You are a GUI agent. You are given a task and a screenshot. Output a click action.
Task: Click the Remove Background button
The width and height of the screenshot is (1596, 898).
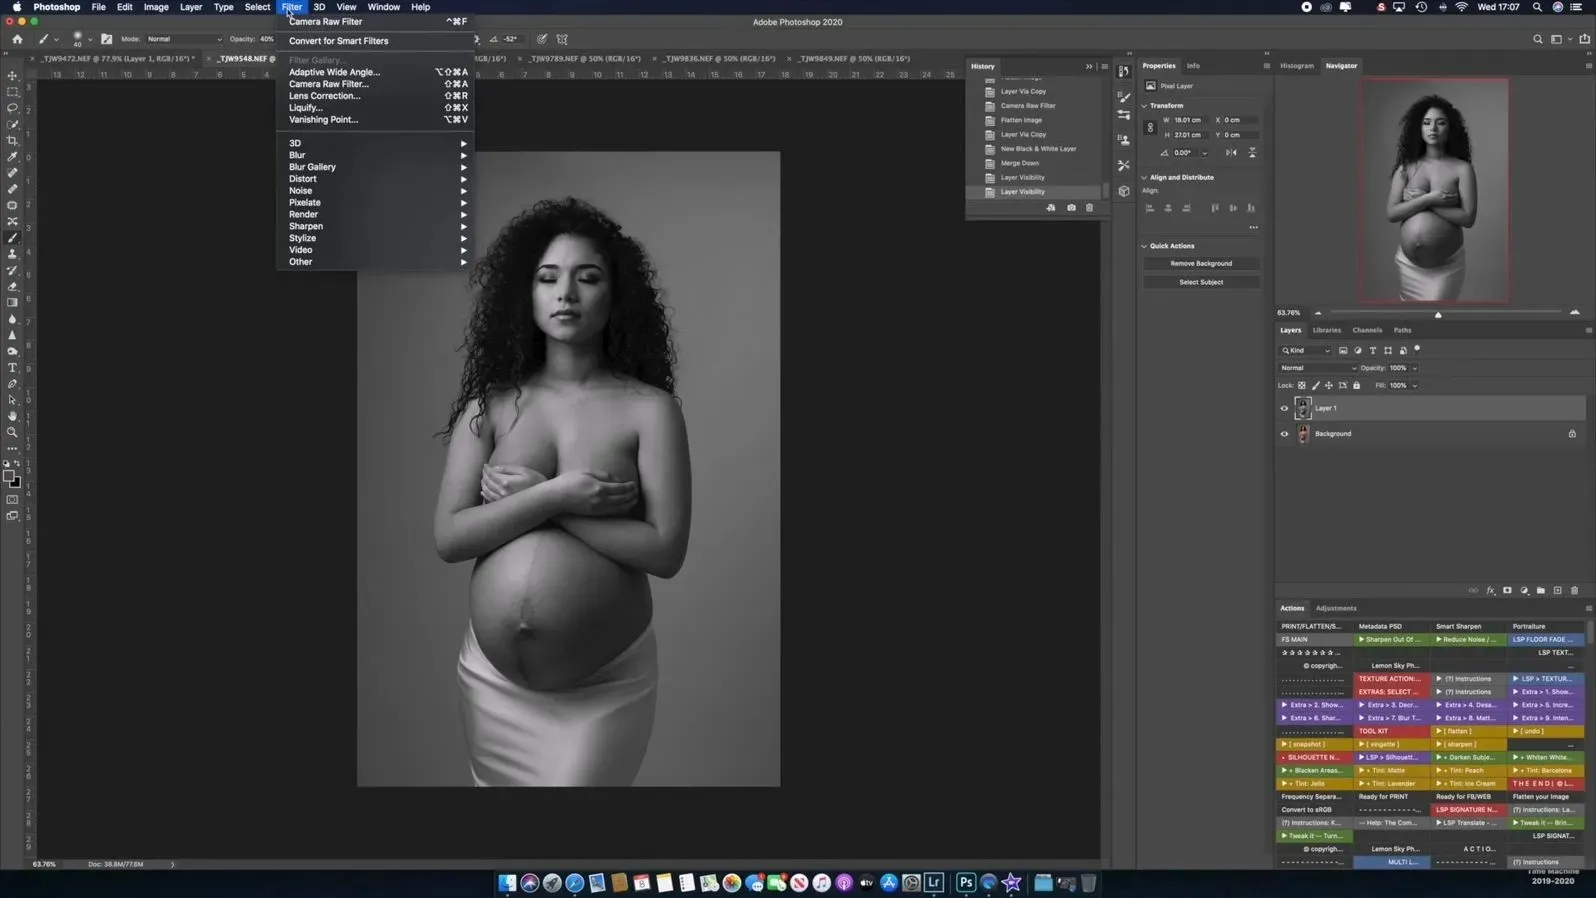(1201, 263)
